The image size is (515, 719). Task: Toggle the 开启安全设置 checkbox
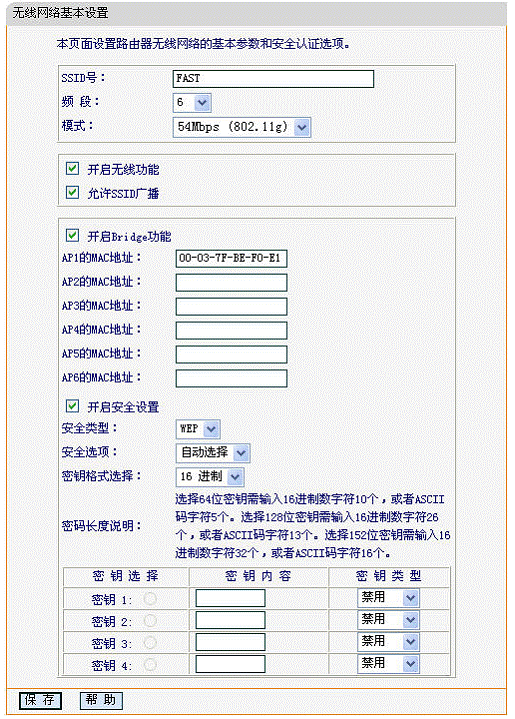click(72, 406)
